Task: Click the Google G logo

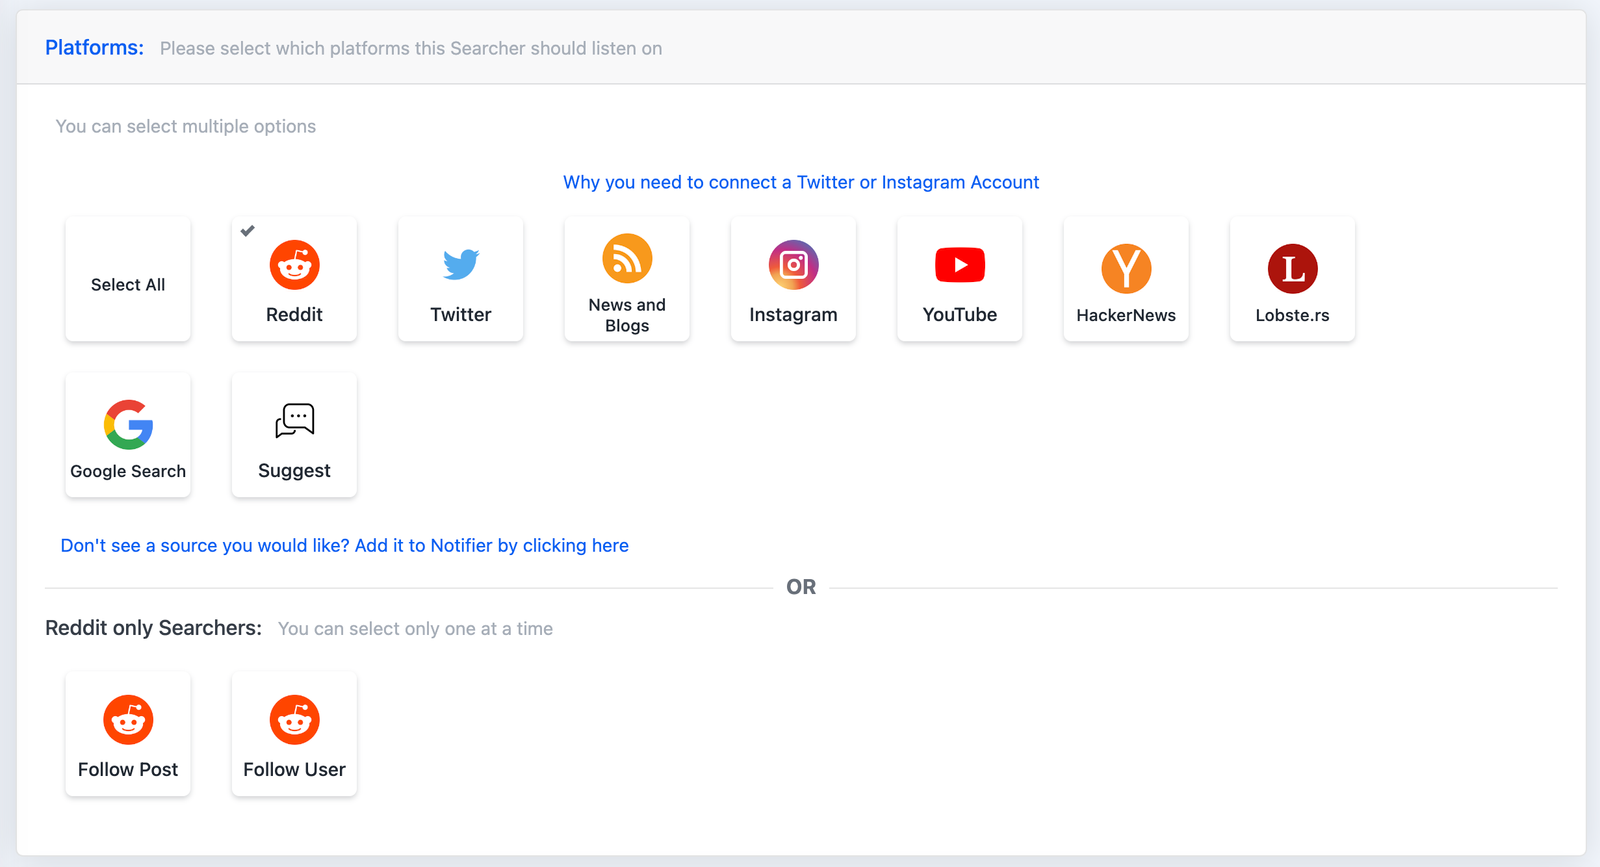Action: pos(128,424)
